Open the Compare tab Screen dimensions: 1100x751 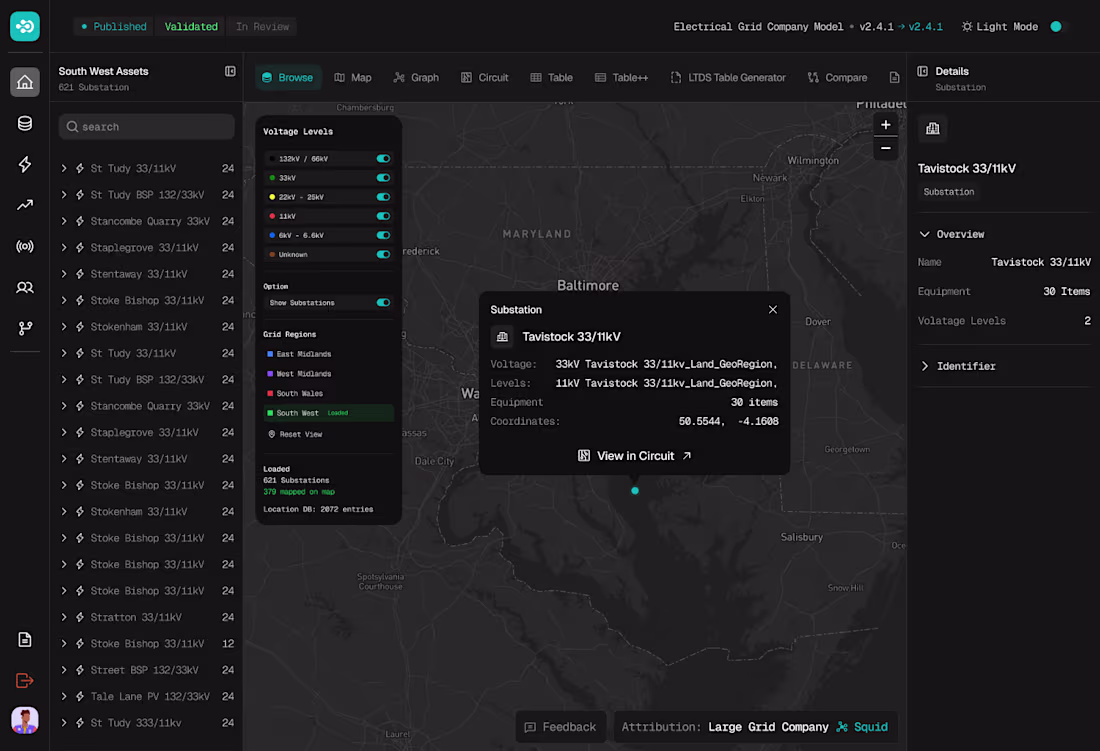[838, 78]
